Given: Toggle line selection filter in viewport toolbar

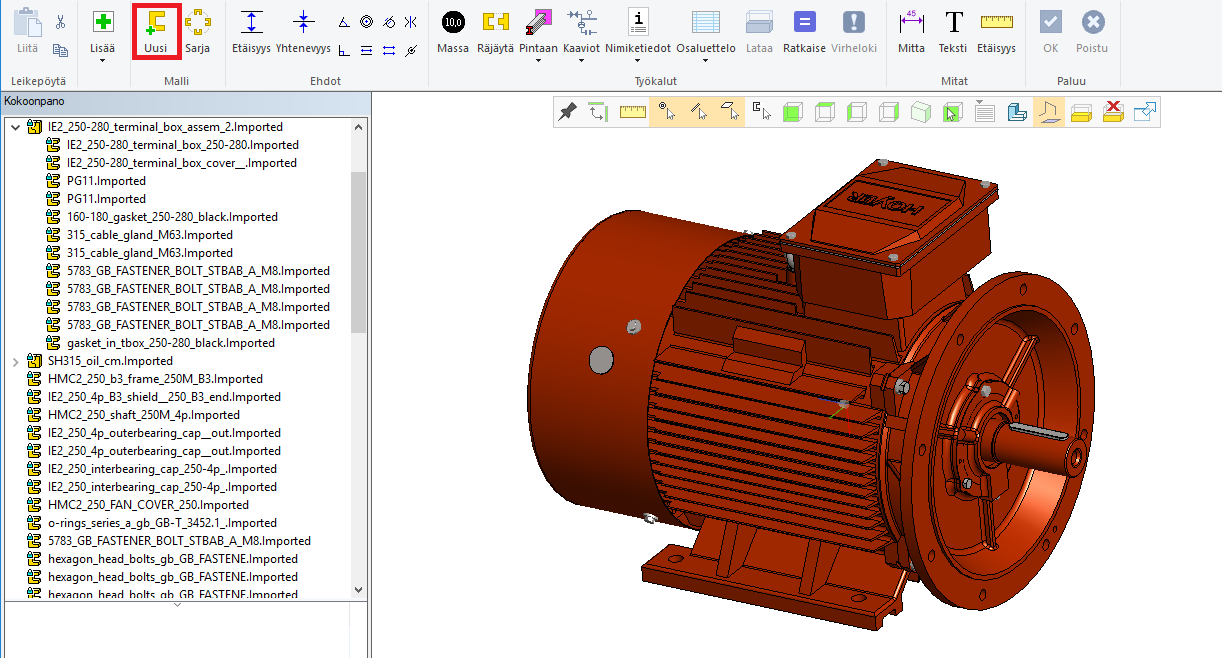Looking at the screenshot, I should coord(699,112).
